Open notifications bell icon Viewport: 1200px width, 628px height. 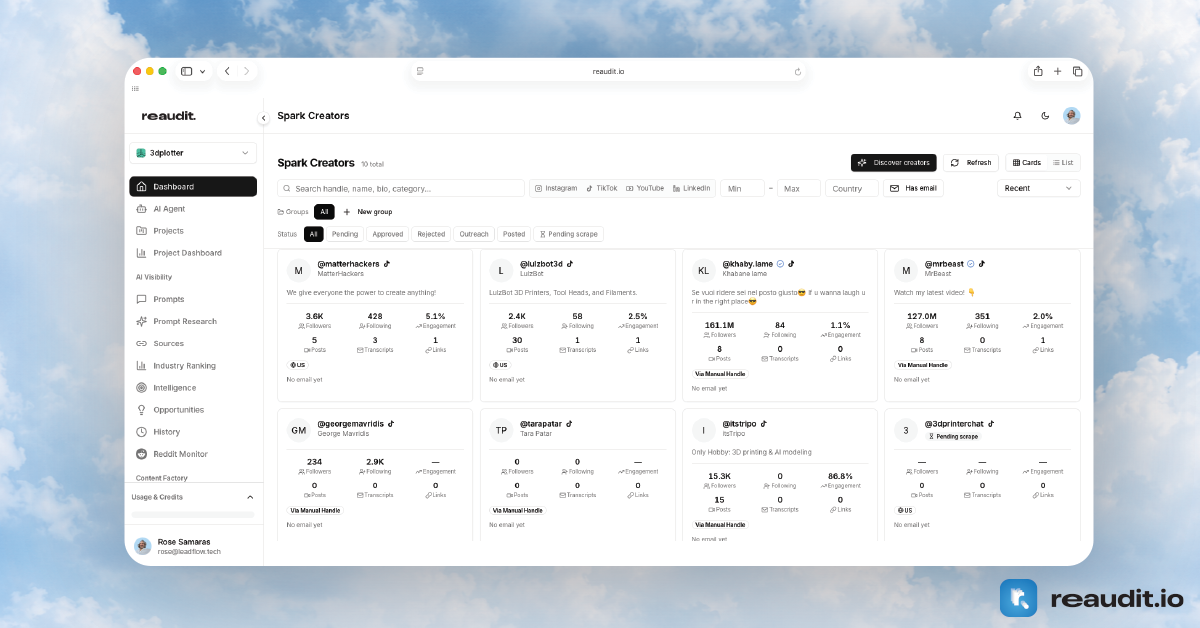(1018, 116)
